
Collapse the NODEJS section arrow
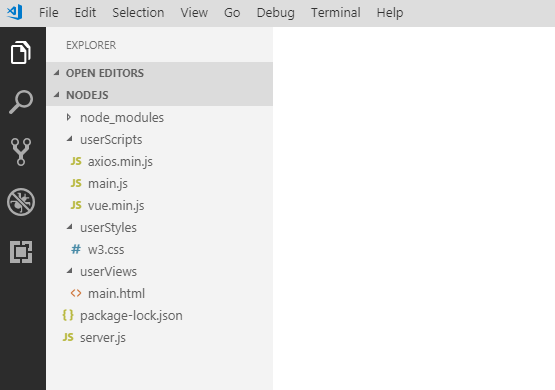click(57, 95)
